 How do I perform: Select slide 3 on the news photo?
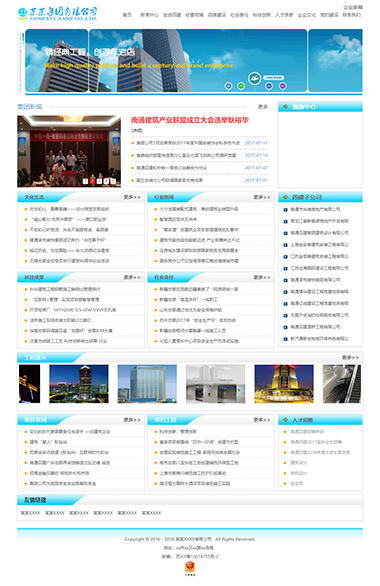tap(99, 181)
